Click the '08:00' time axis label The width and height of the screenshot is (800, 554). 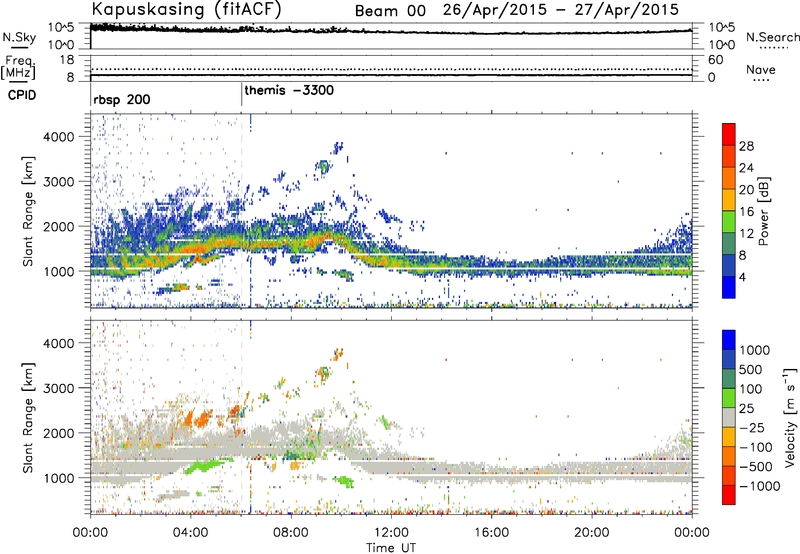pos(291,533)
